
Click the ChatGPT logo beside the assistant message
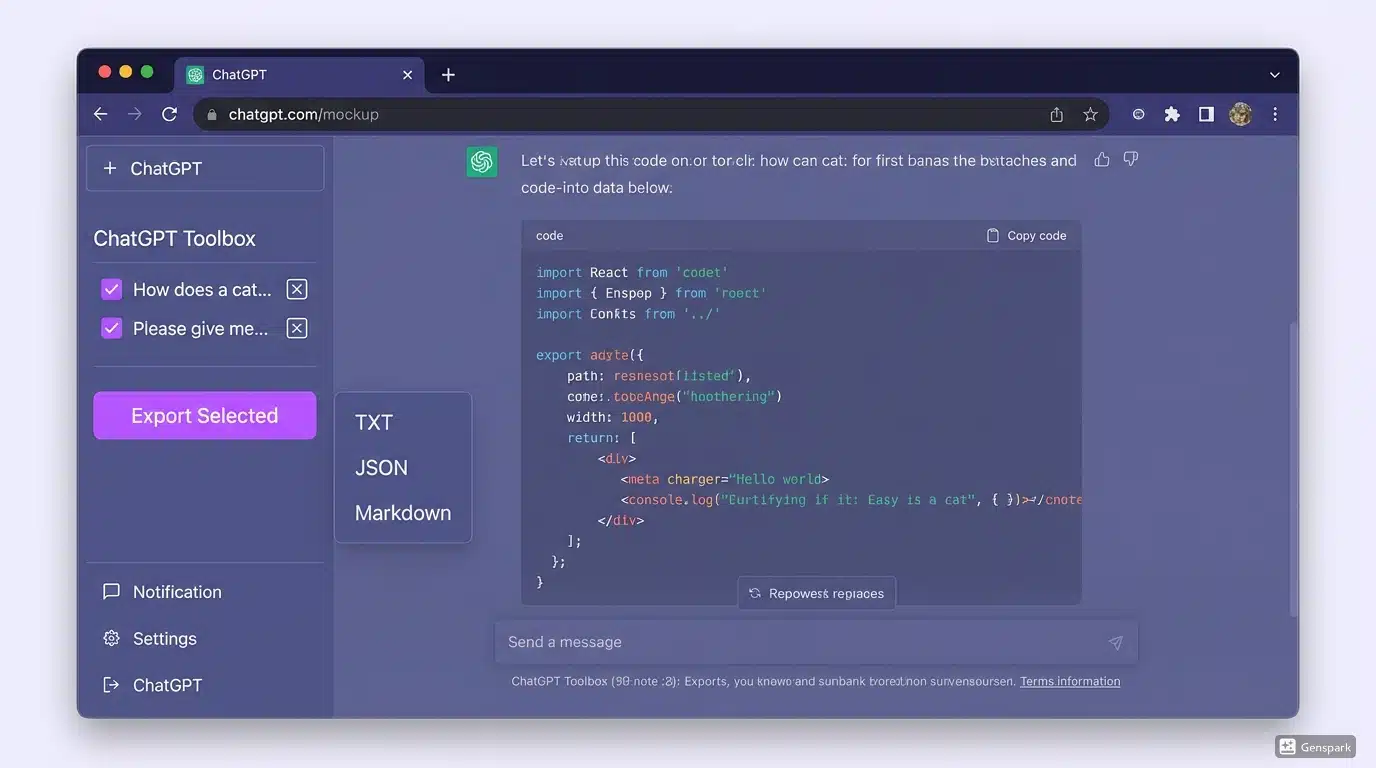(x=481, y=160)
